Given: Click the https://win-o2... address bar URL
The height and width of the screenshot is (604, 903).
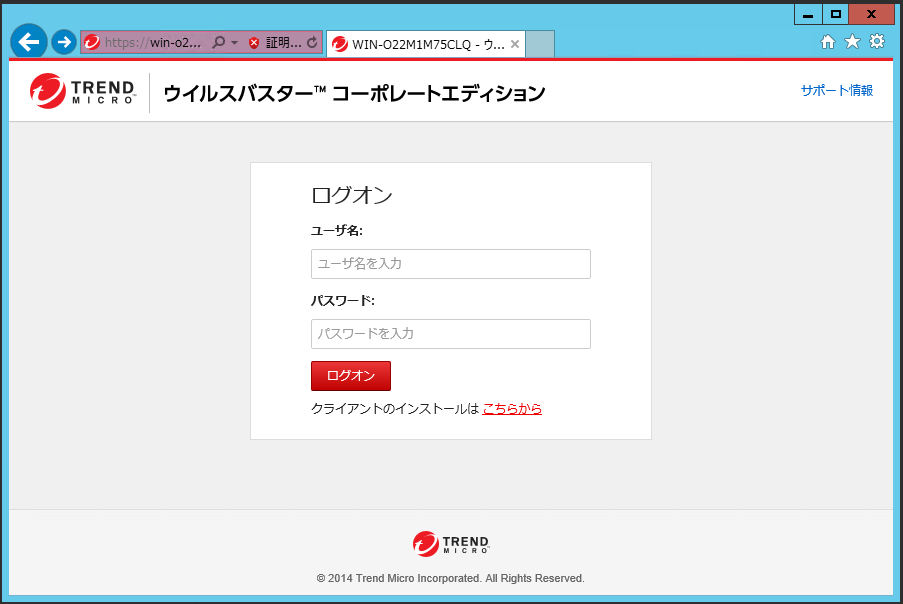Looking at the screenshot, I should 153,43.
